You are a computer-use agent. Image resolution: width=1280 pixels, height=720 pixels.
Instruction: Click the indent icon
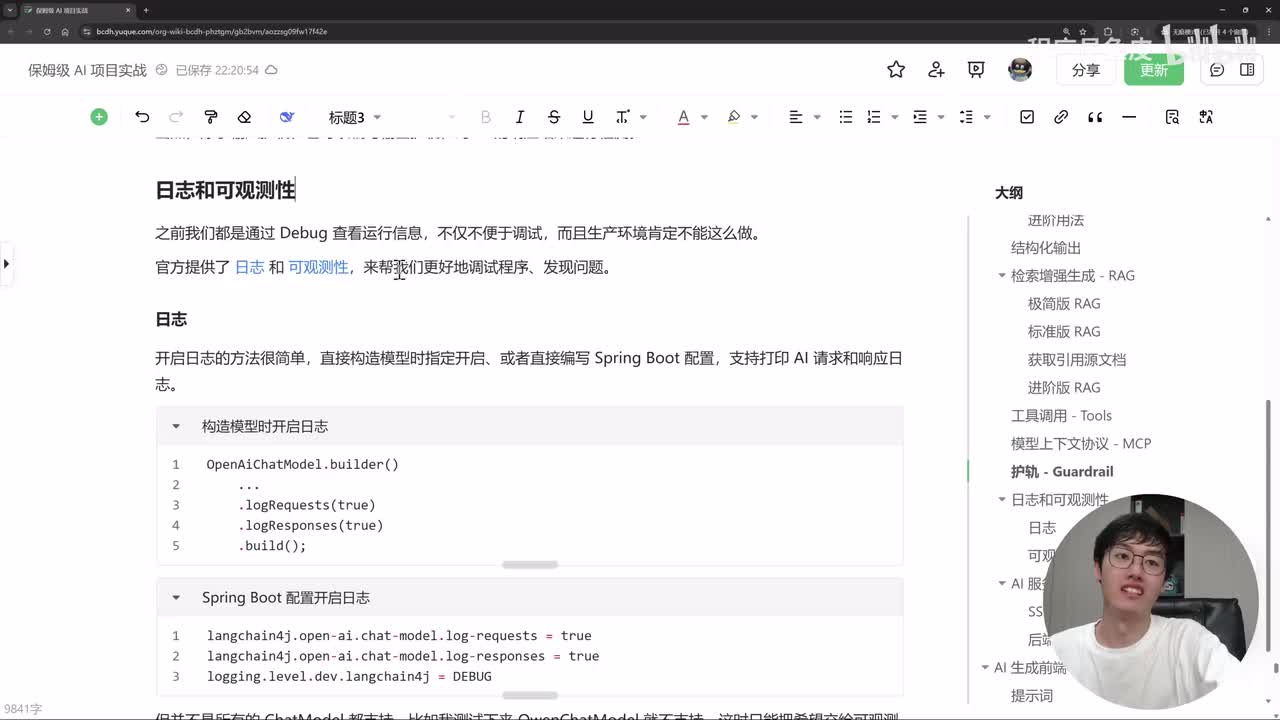point(920,117)
